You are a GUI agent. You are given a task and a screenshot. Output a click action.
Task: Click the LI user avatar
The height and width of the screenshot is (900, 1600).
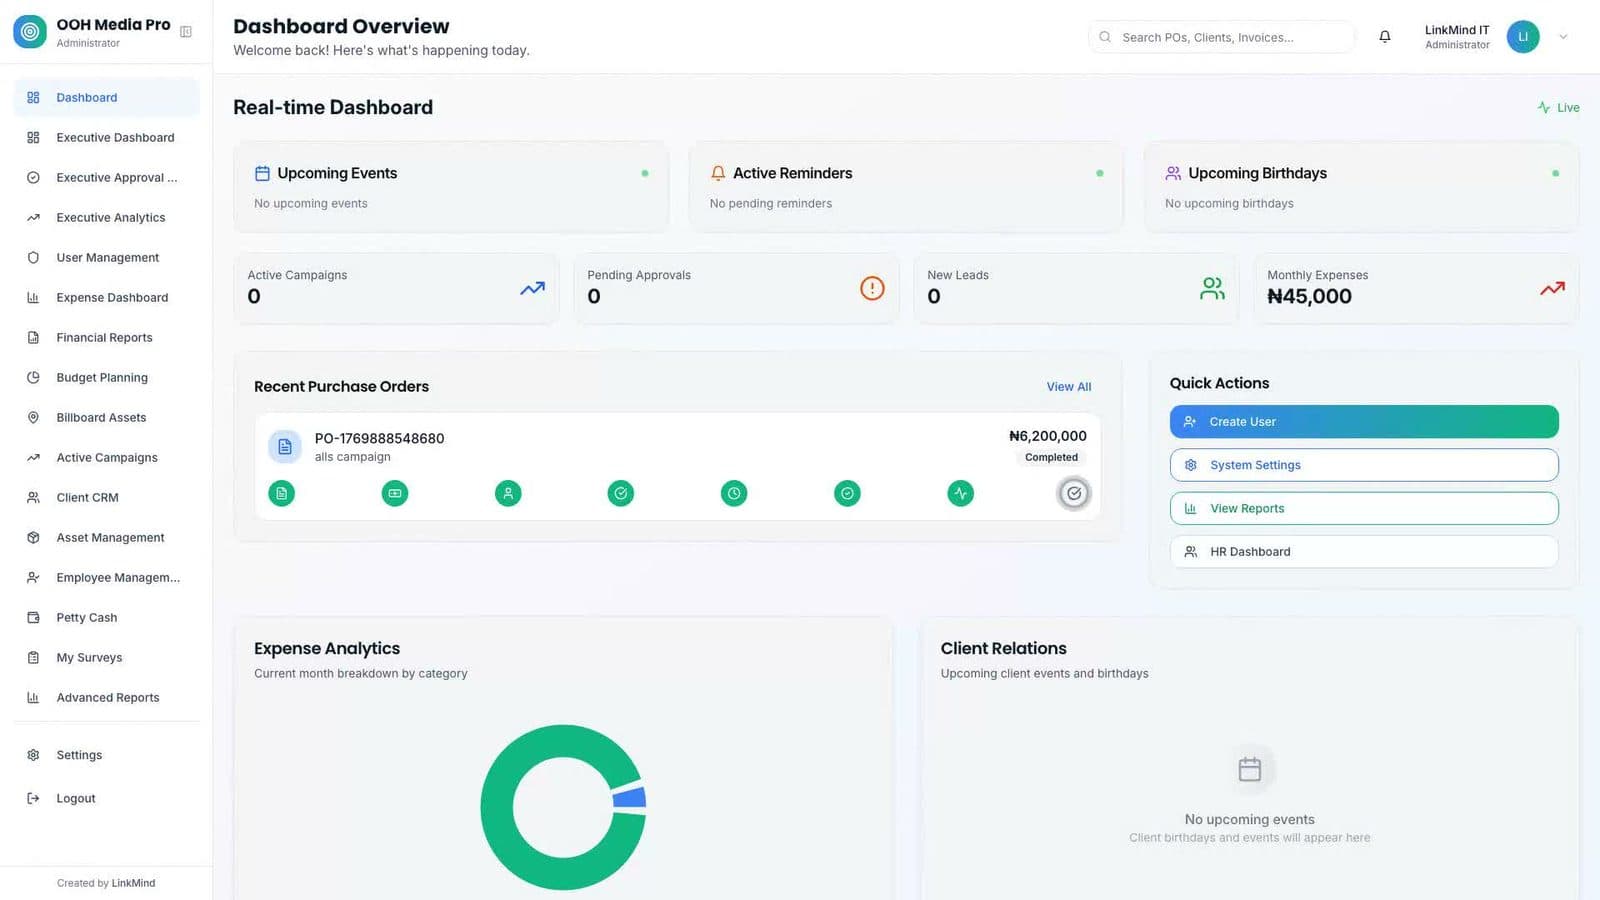pos(1523,37)
